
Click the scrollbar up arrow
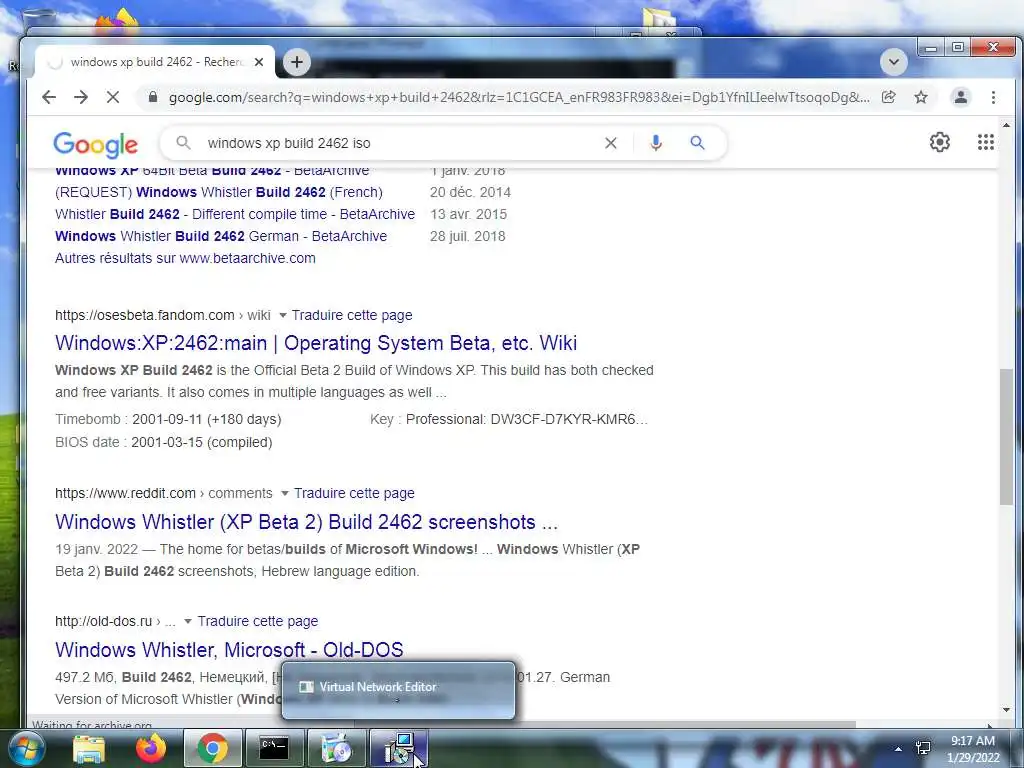1006,125
